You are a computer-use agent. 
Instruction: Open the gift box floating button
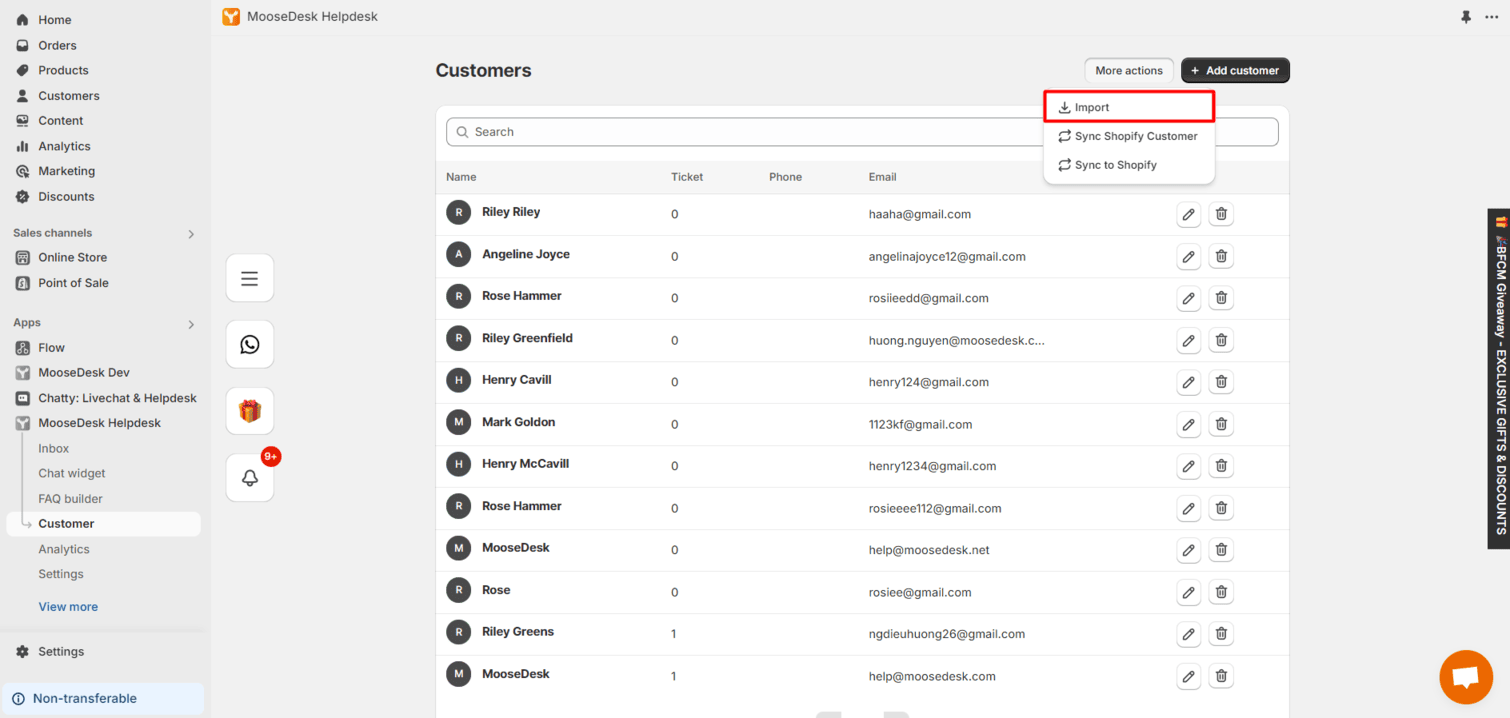[250, 411]
